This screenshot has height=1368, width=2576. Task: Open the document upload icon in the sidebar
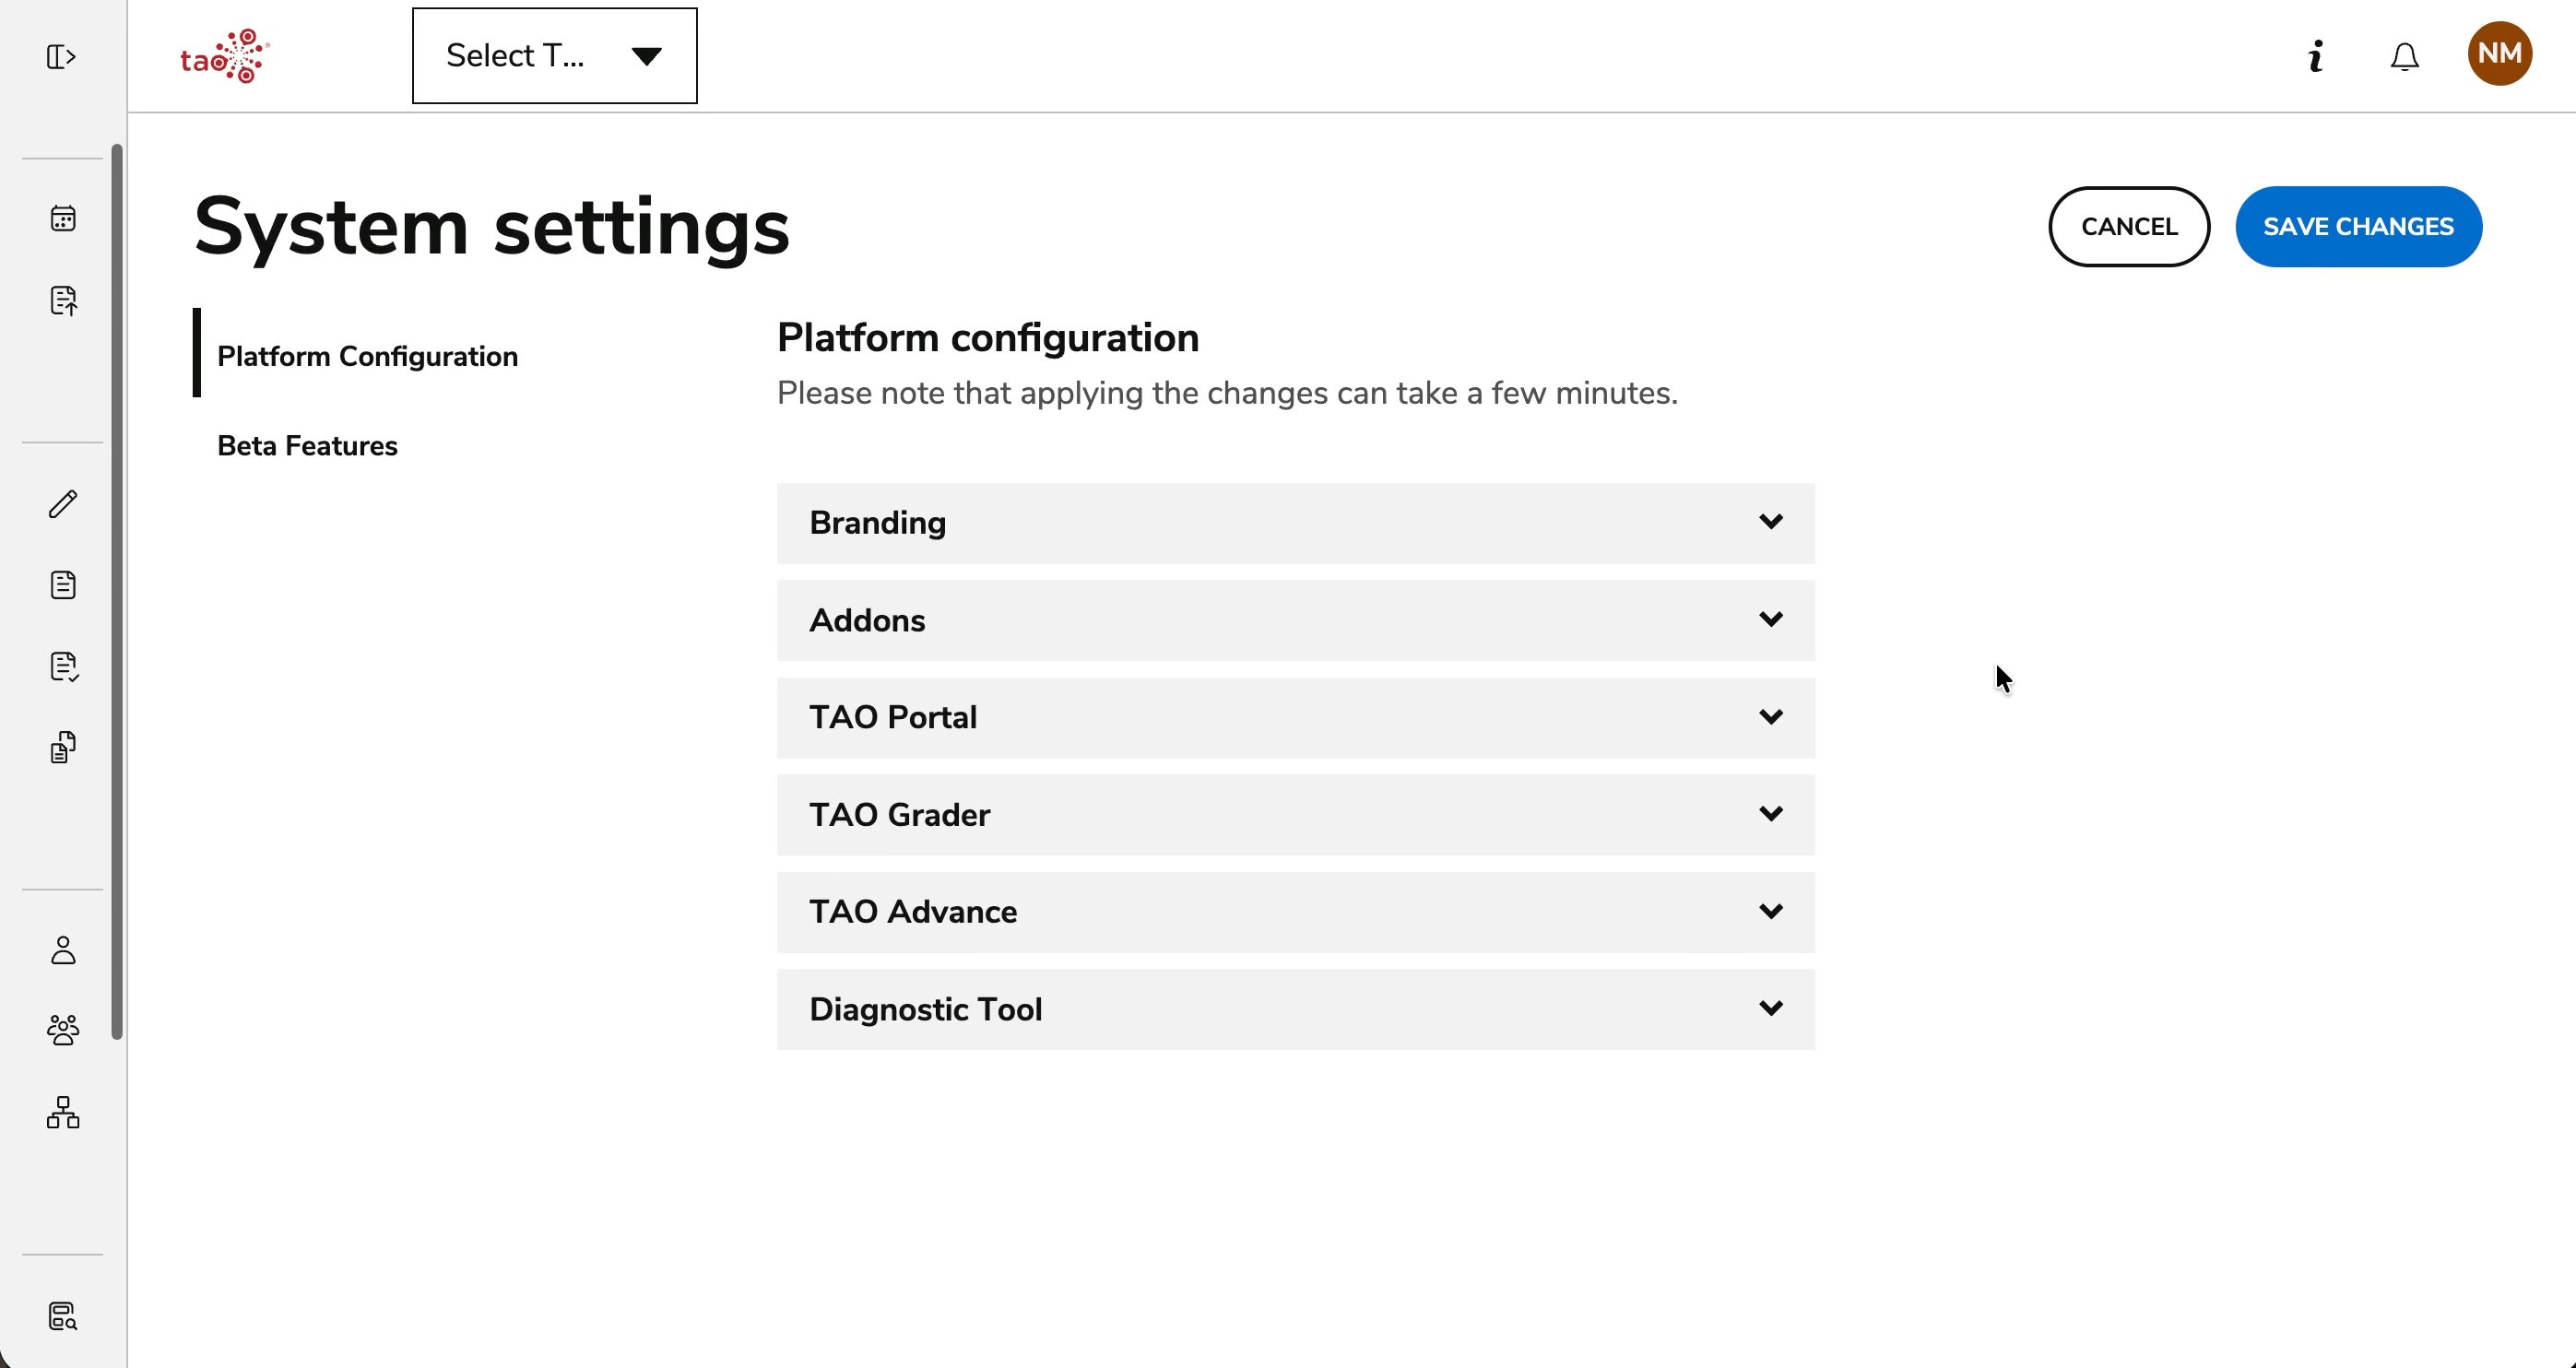(63, 300)
